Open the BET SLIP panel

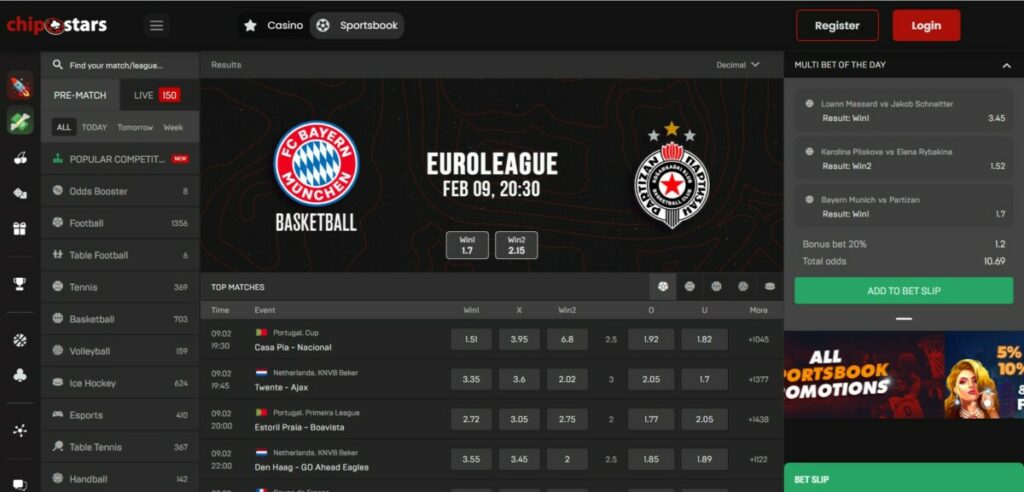[x=904, y=478]
